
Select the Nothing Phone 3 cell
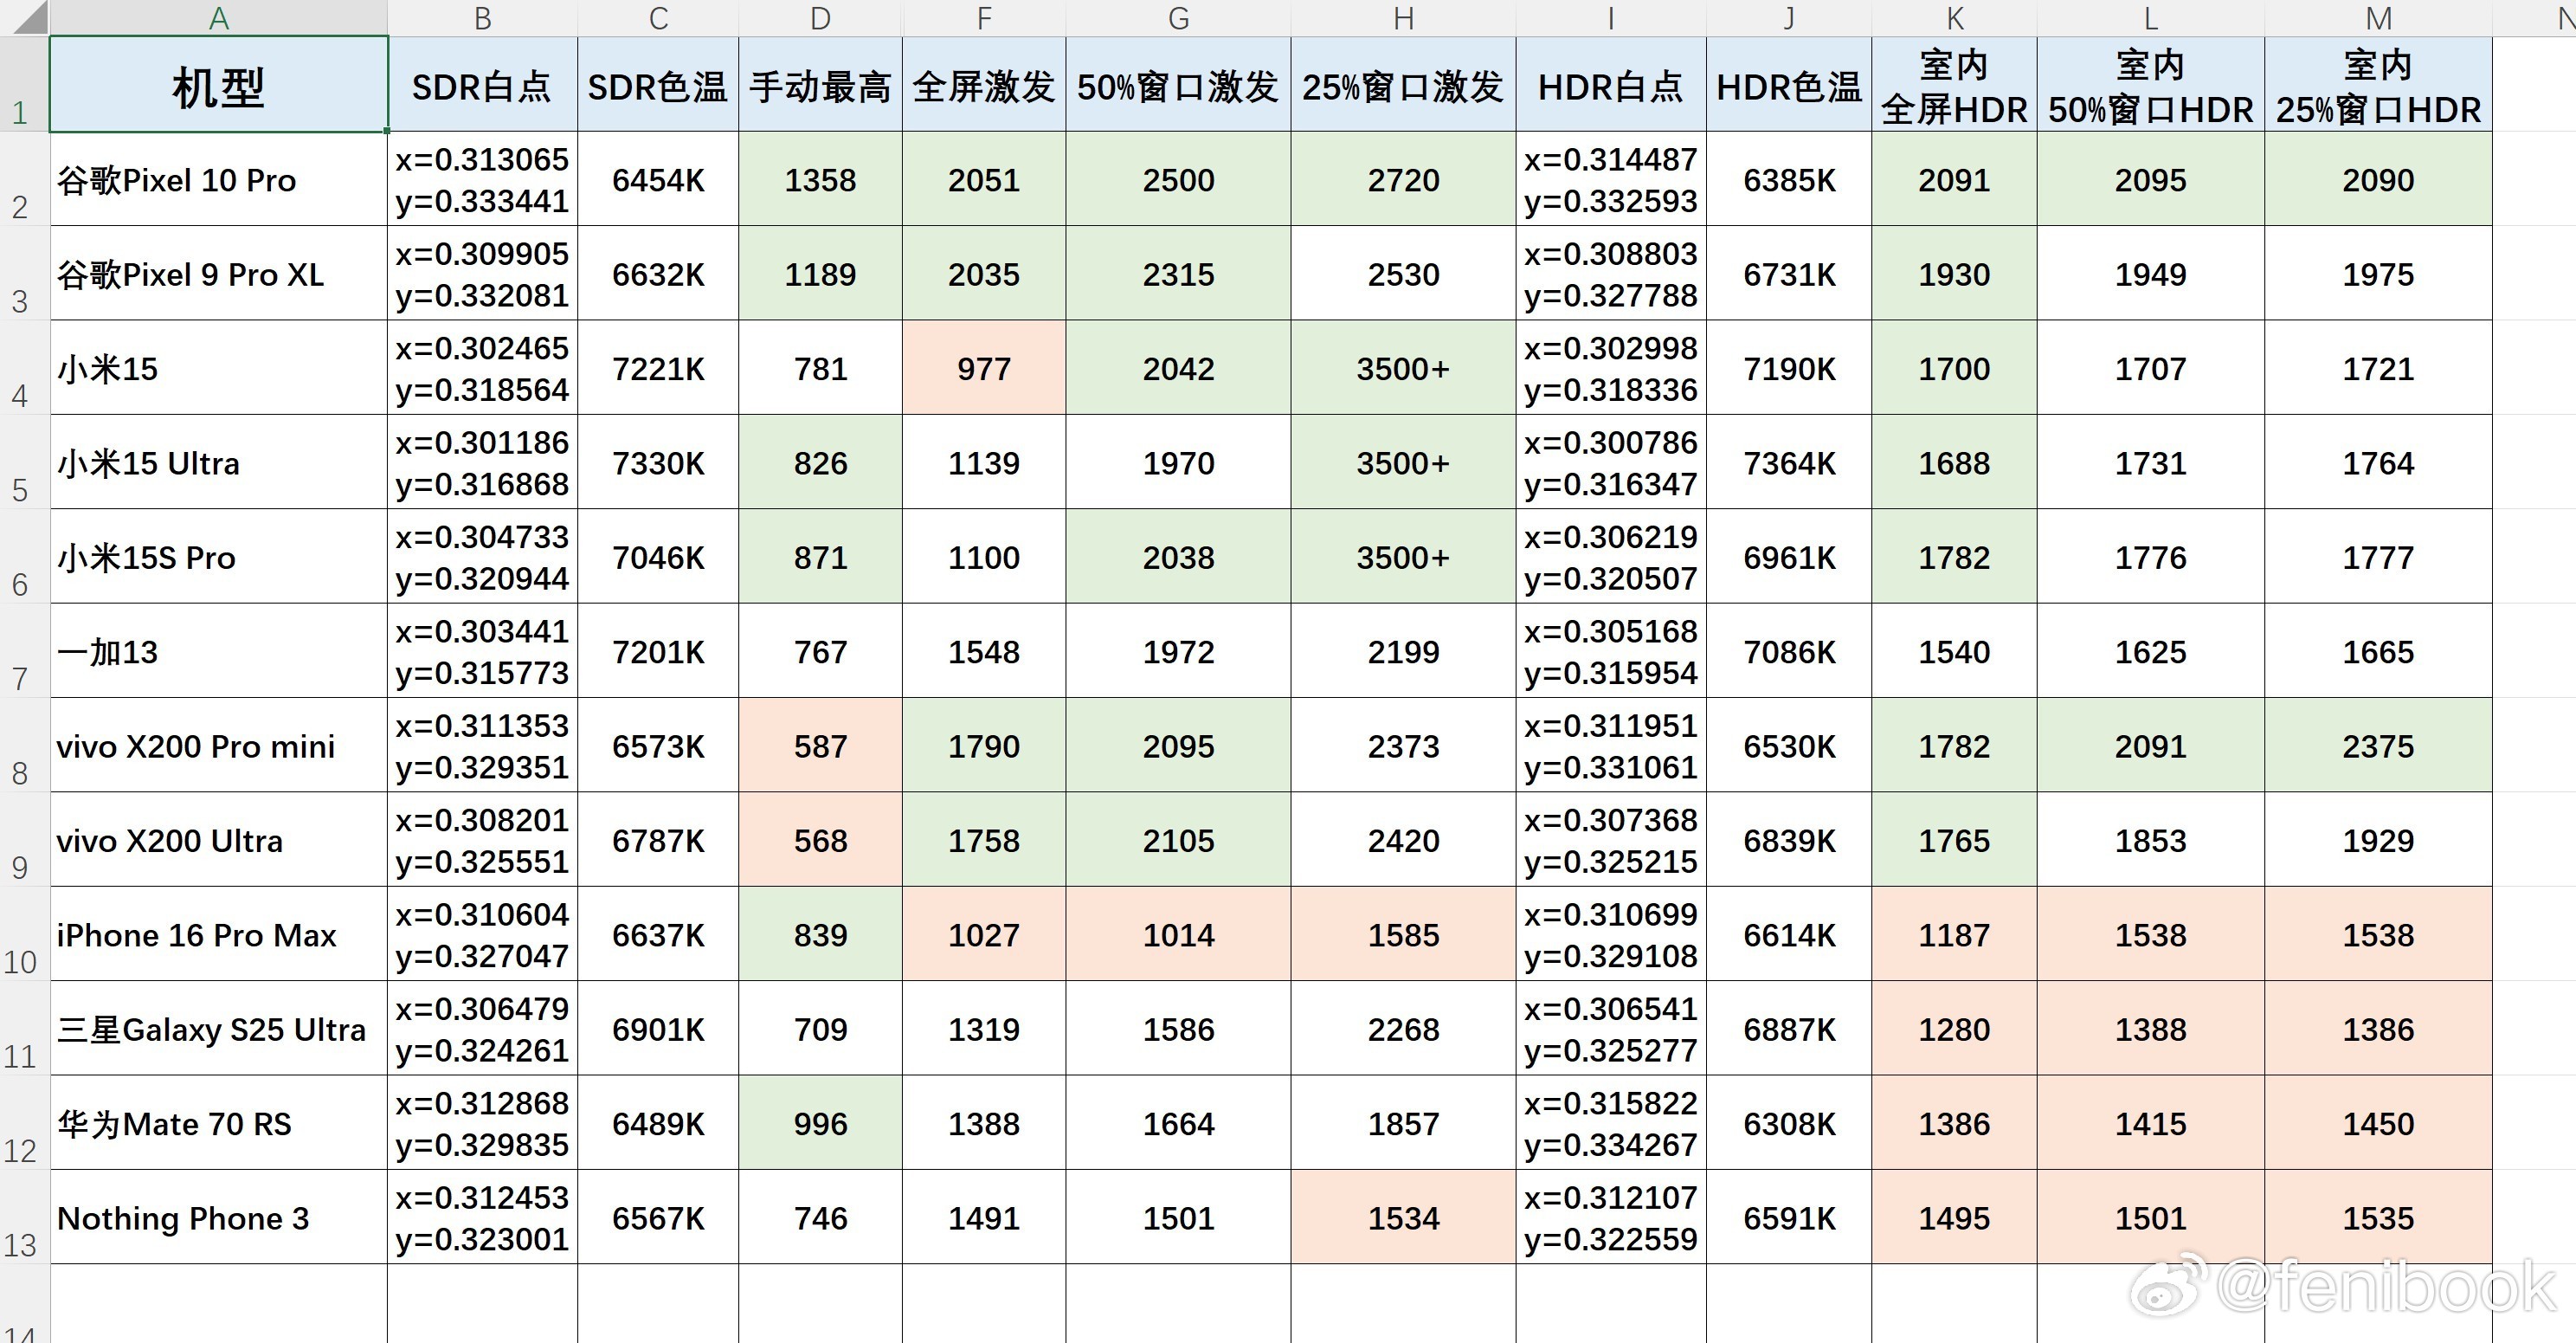(218, 1217)
